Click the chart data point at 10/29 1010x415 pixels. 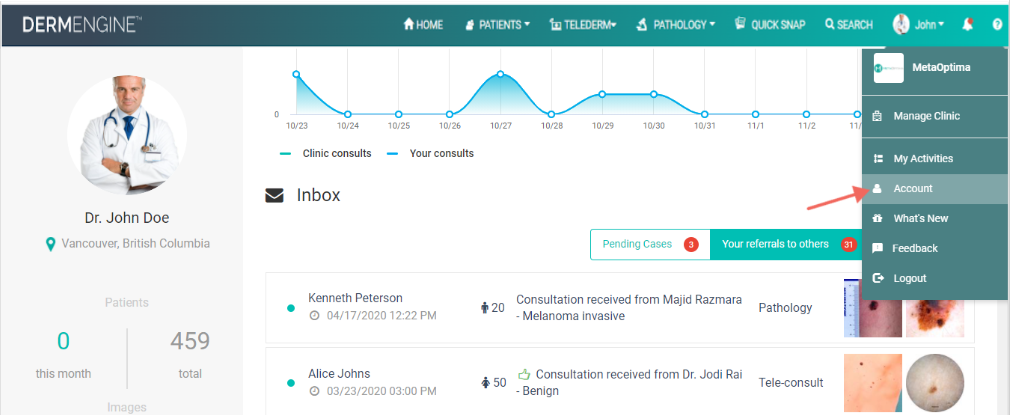602,94
